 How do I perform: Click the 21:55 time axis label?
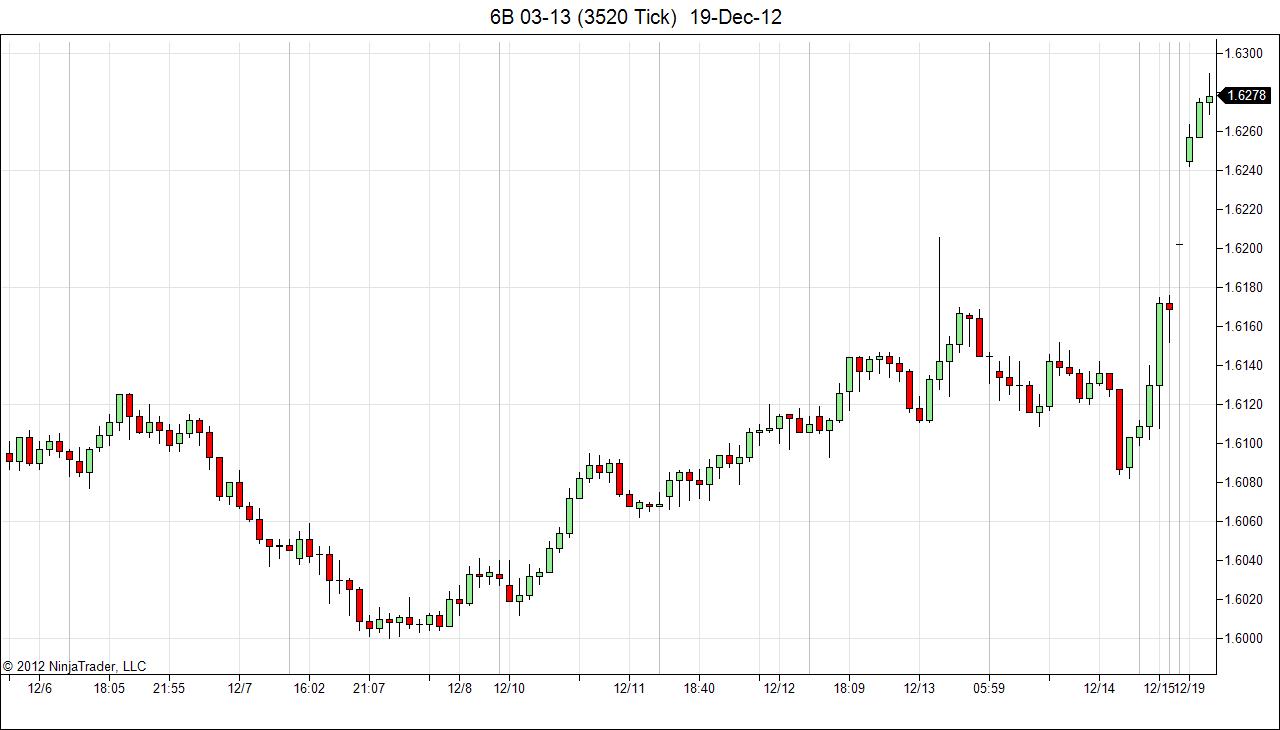[x=169, y=688]
